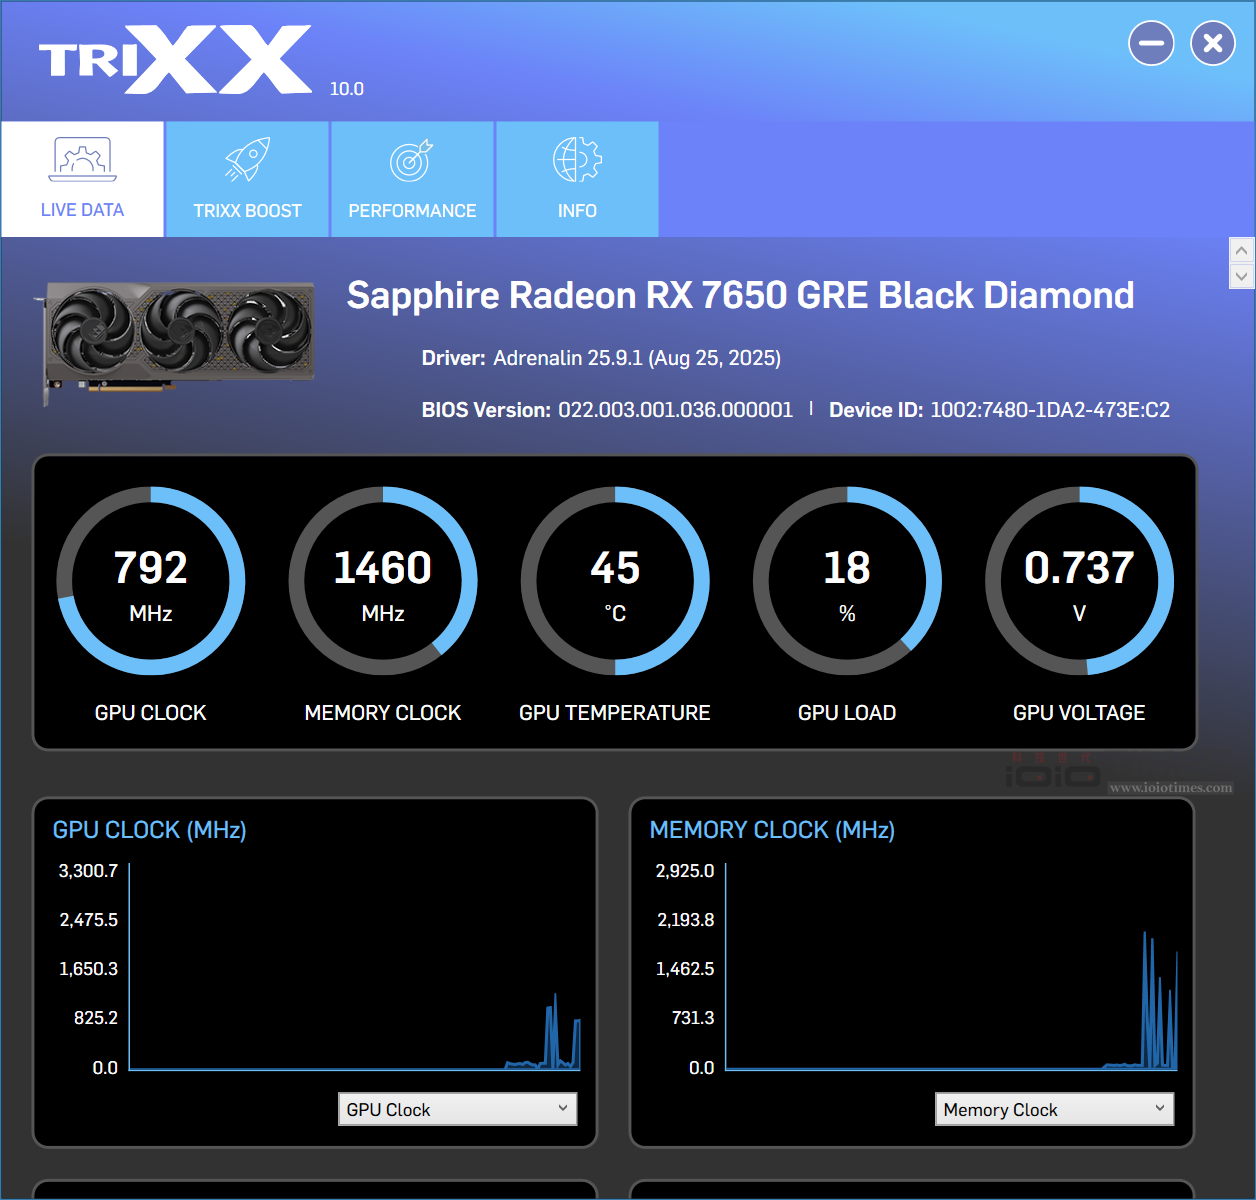Open the Memory Clock graph dropdown

coord(1054,1109)
